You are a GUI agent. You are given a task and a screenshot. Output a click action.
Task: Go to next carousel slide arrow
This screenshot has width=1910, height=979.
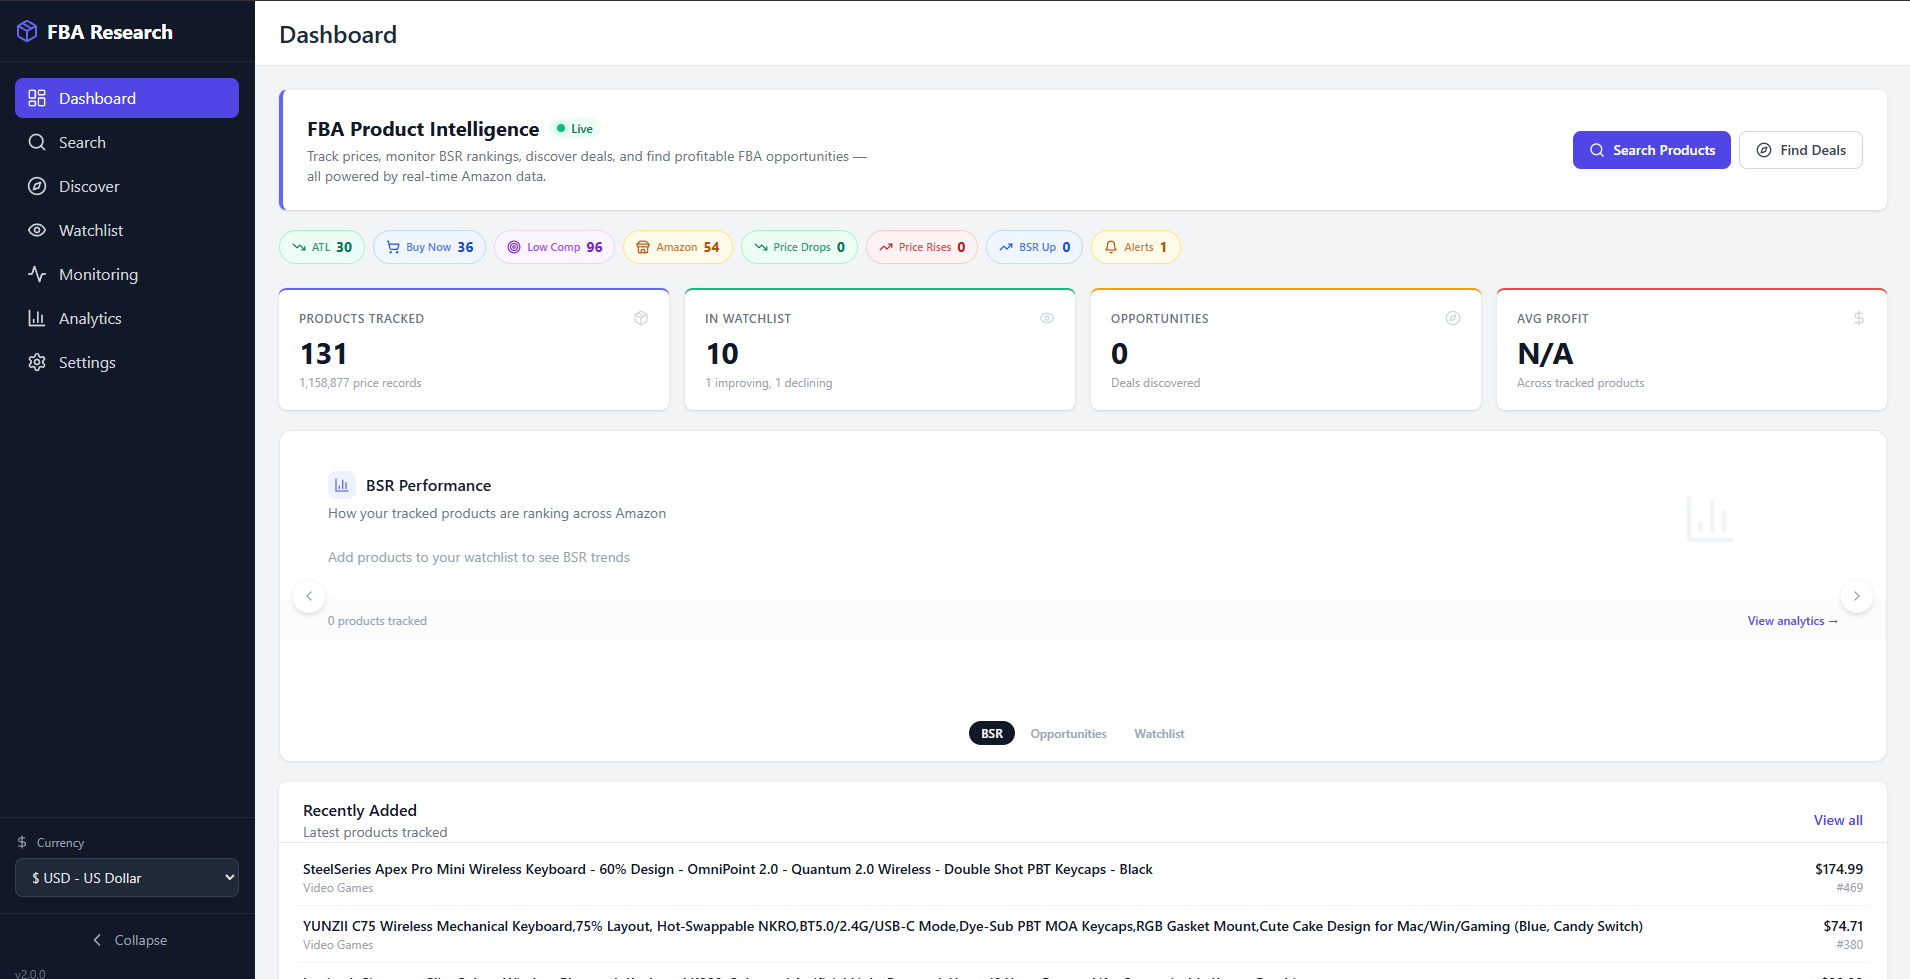point(1857,596)
